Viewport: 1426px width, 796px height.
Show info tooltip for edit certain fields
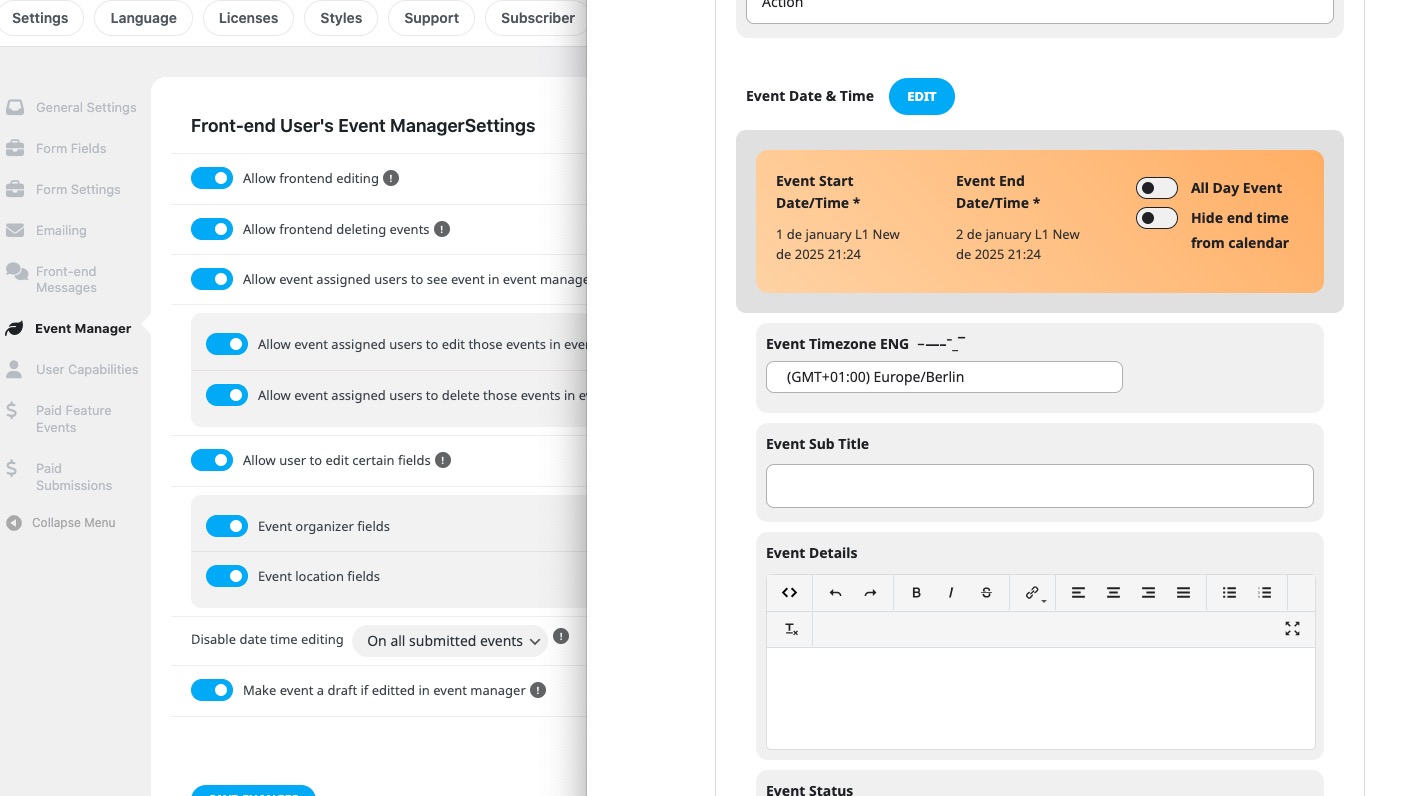[x=443, y=460]
